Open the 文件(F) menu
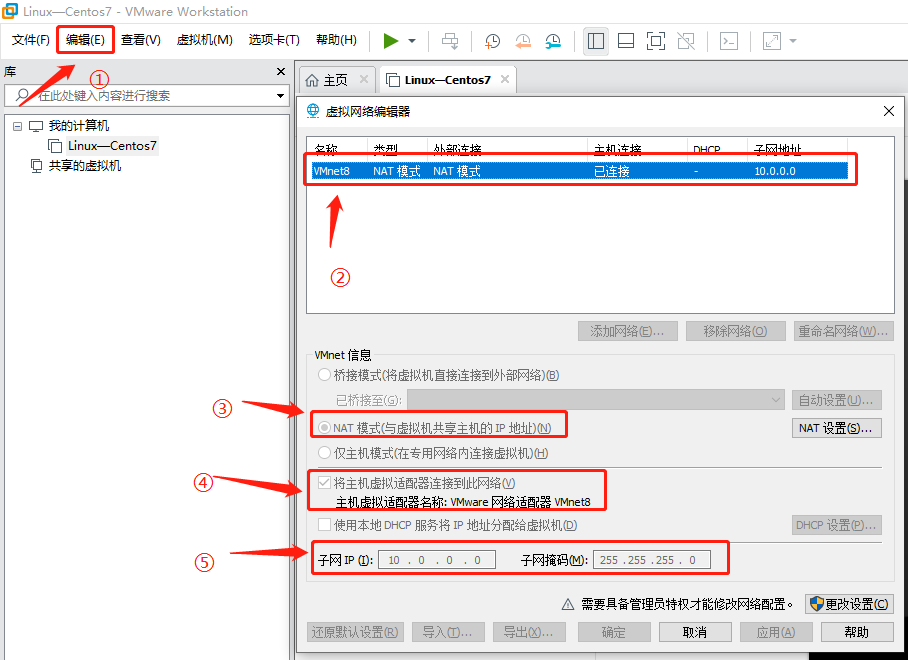 (x=31, y=40)
